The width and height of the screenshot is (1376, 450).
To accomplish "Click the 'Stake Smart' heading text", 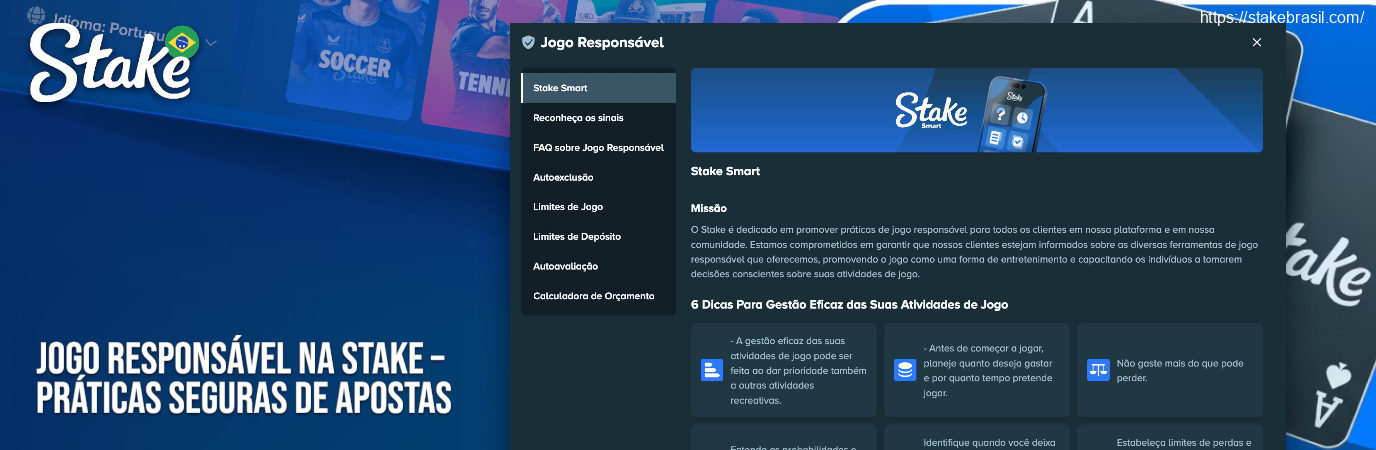I will coord(725,171).
